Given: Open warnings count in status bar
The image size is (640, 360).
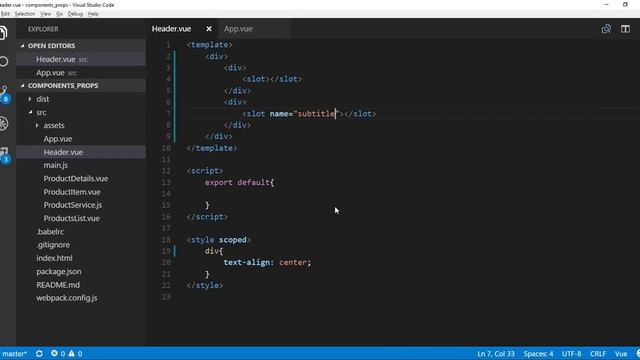Looking at the screenshot, I should (76, 353).
